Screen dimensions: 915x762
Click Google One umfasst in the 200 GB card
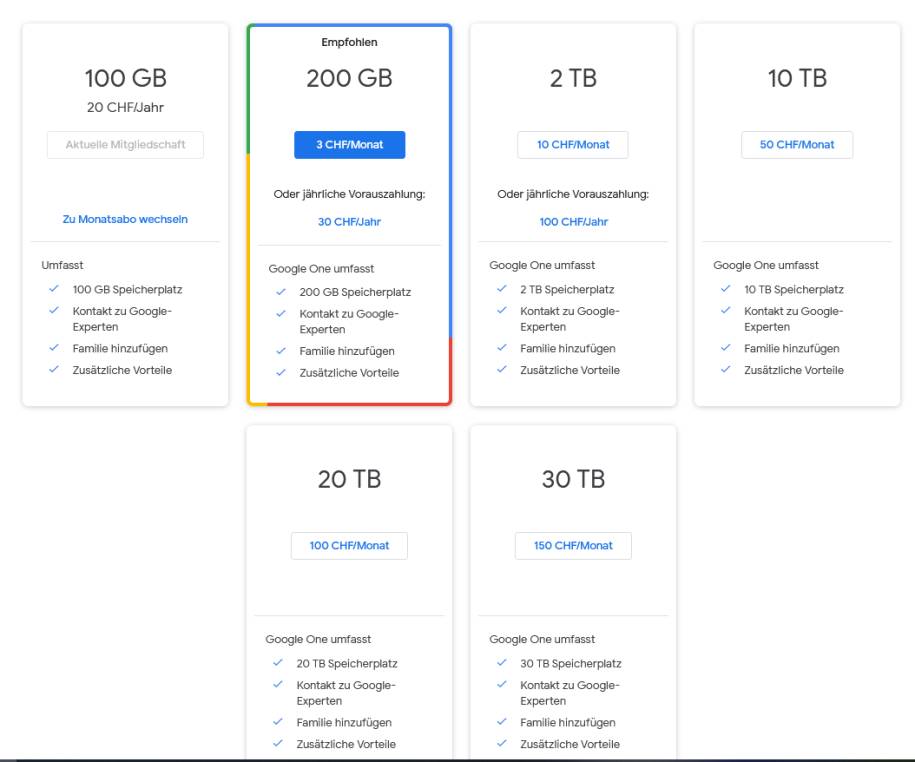coord(321,268)
